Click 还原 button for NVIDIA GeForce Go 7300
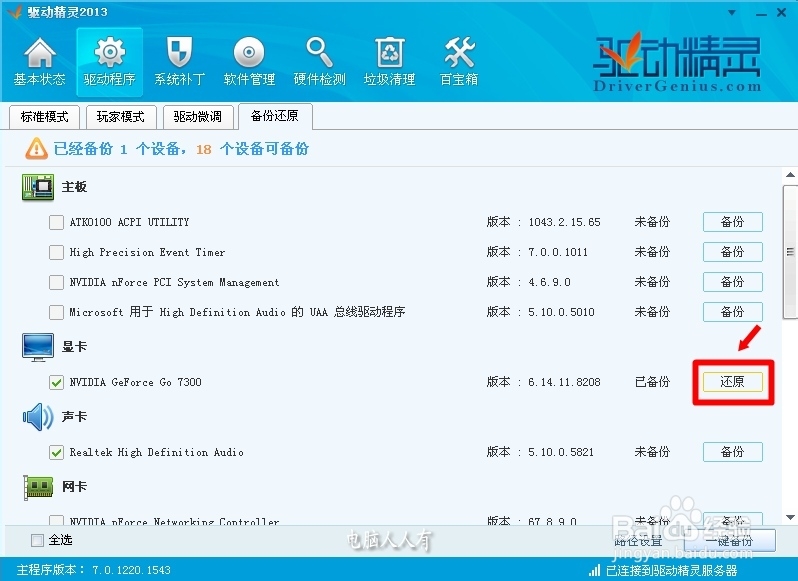Viewport: 798px width, 581px height. [x=732, y=382]
